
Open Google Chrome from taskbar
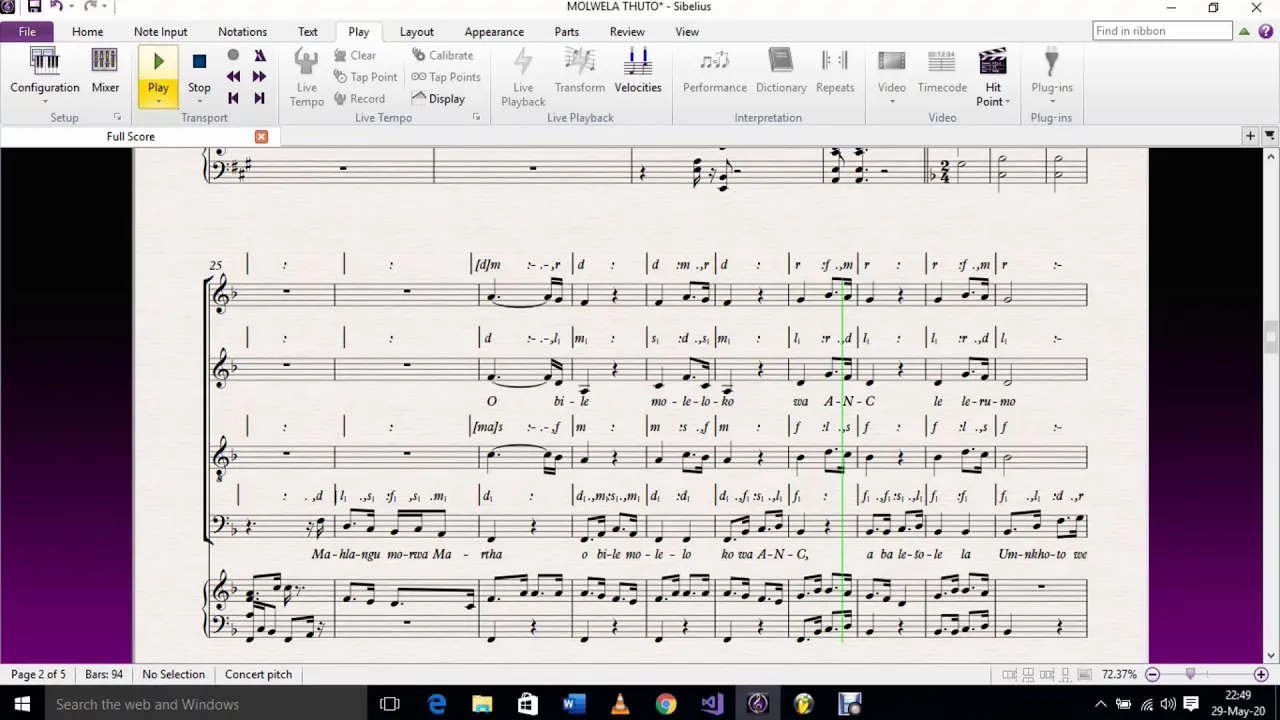(665, 704)
